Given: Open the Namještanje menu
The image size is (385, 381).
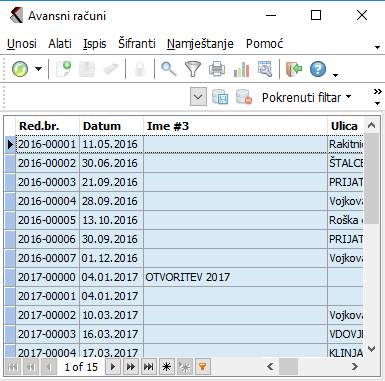Looking at the screenshot, I should pyautogui.click(x=200, y=44).
